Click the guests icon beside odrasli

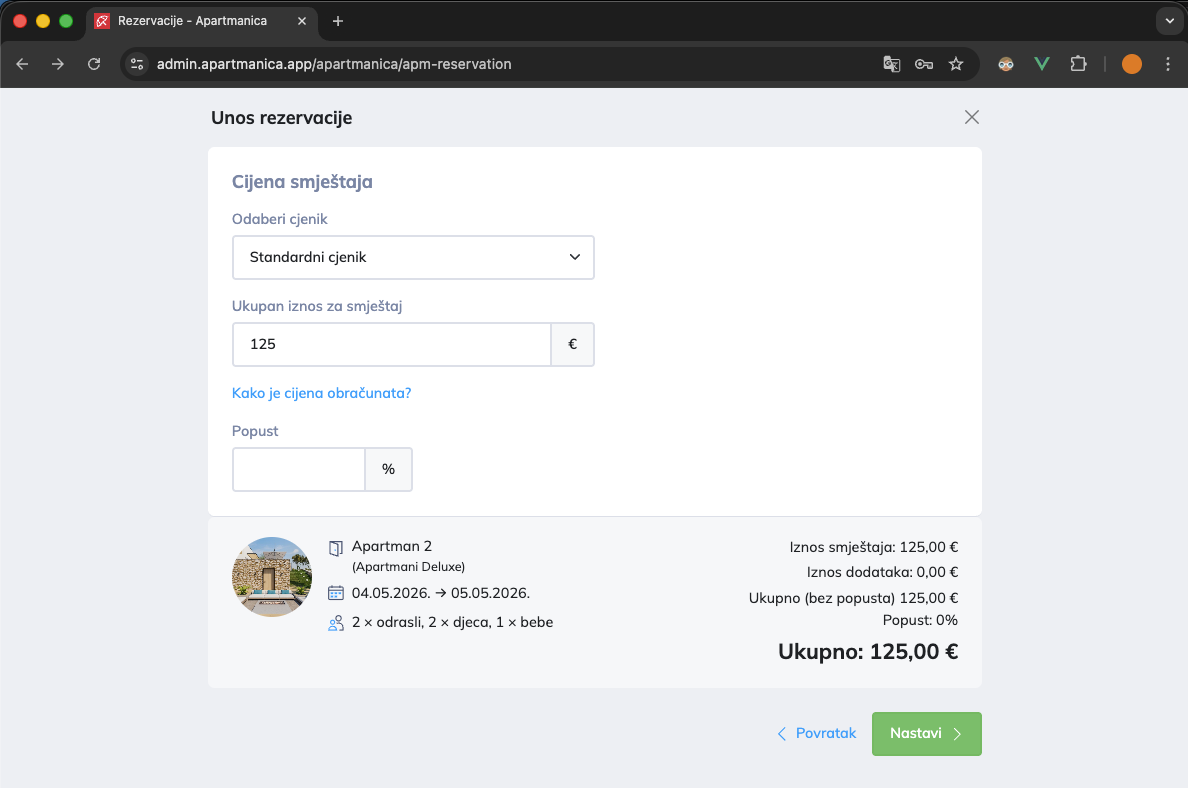click(x=336, y=624)
